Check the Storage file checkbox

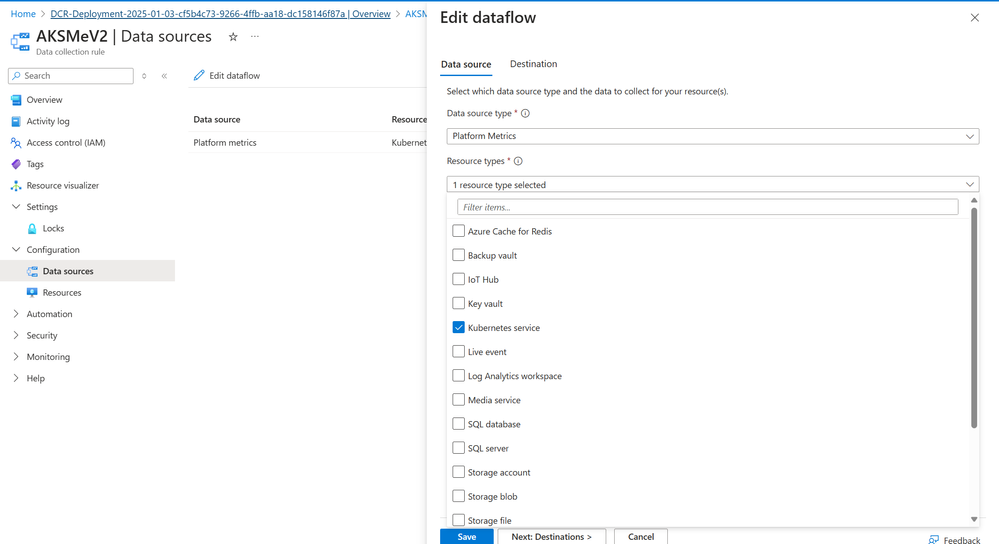(x=458, y=520)
